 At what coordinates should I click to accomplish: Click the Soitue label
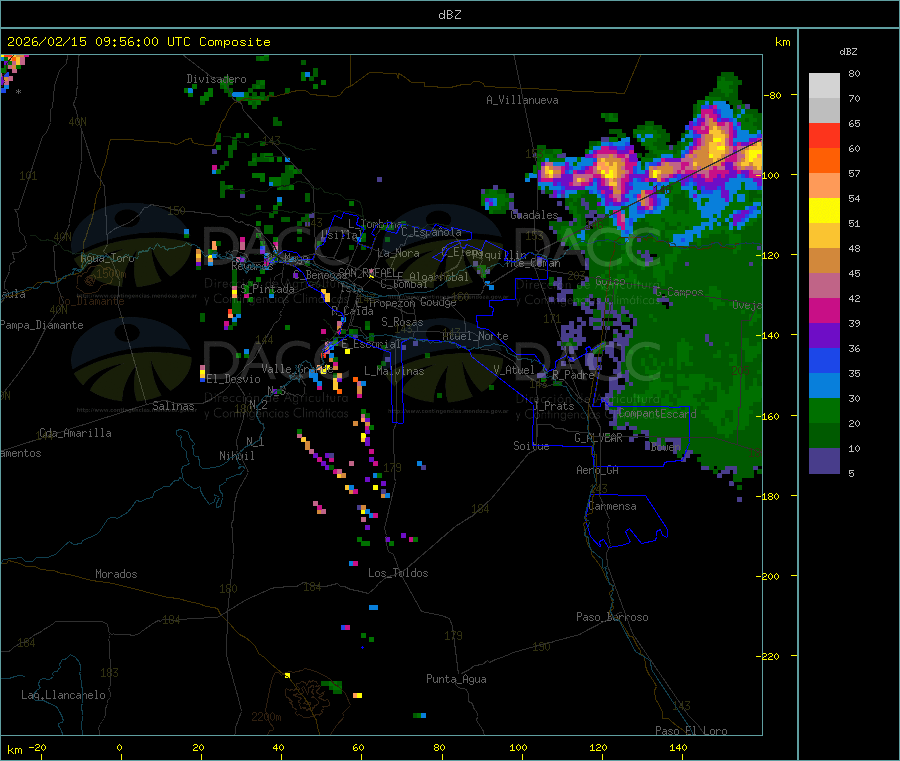tap(531, 446)
